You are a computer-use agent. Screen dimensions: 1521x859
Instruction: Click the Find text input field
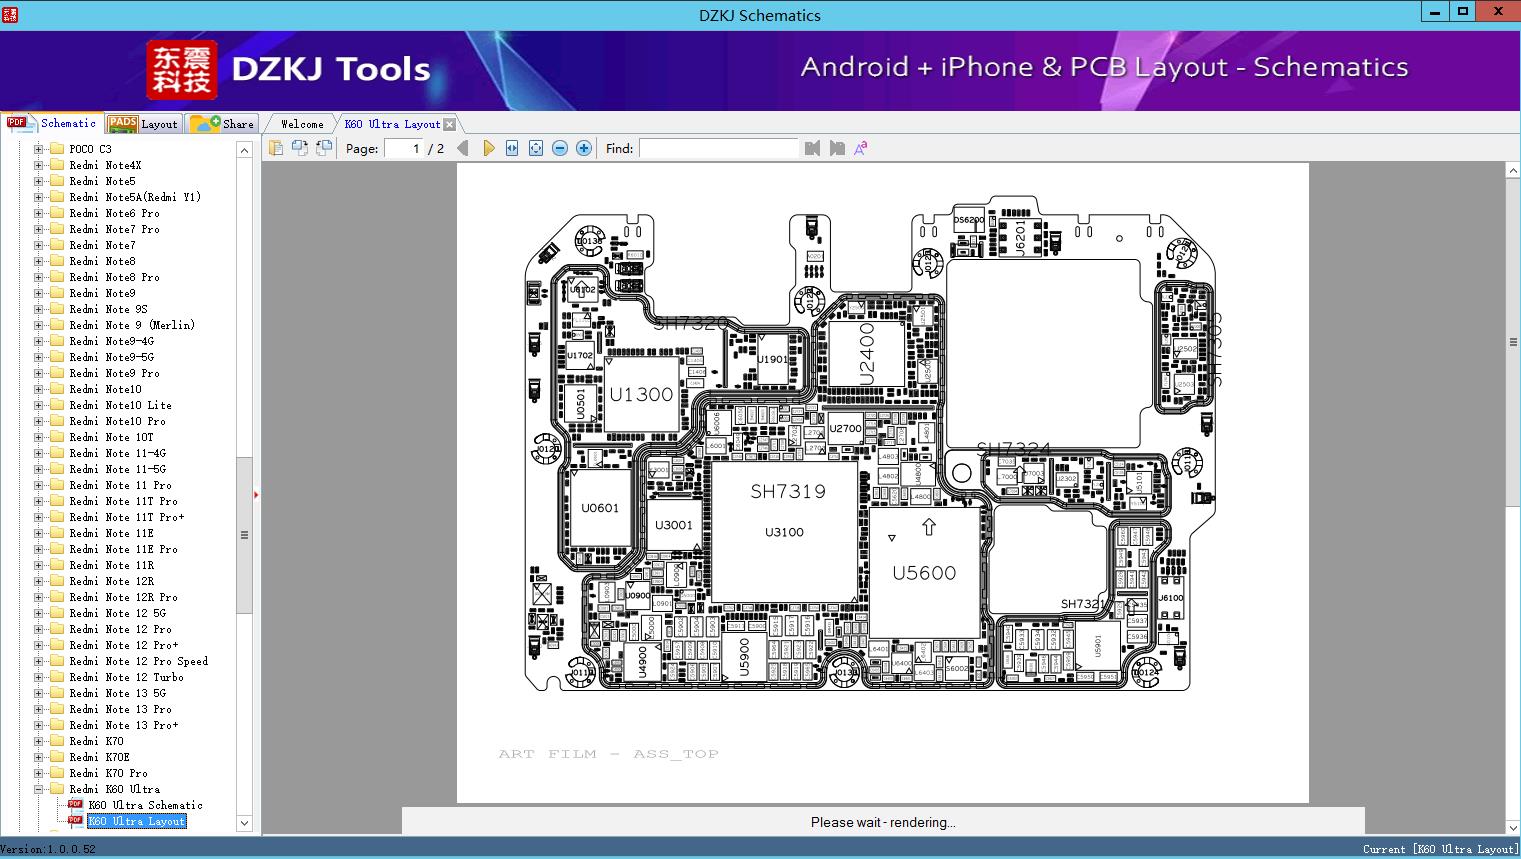[x=719, y=148]
